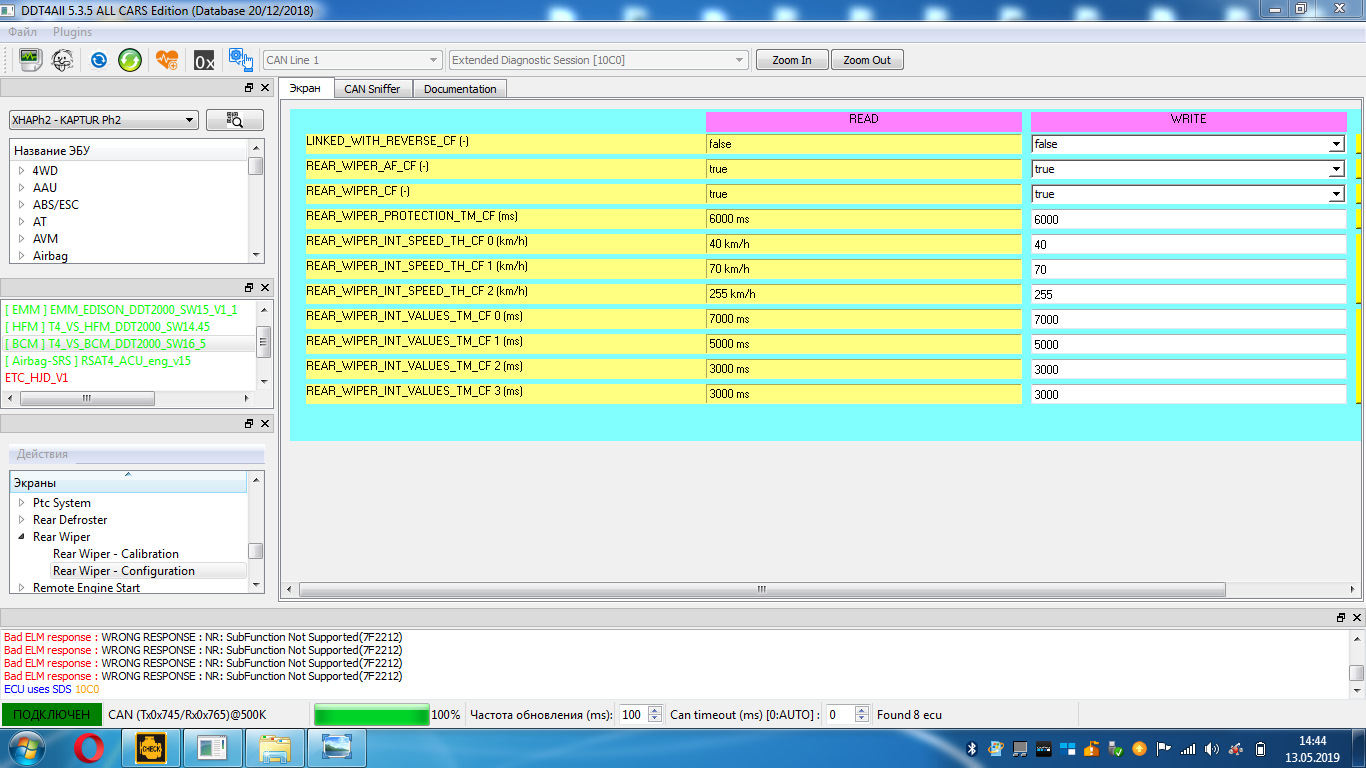The height and width of the screenshot is (768, 1366).
Task: Click the gear with pointing hand icon
Action: [x=240, y=60]
